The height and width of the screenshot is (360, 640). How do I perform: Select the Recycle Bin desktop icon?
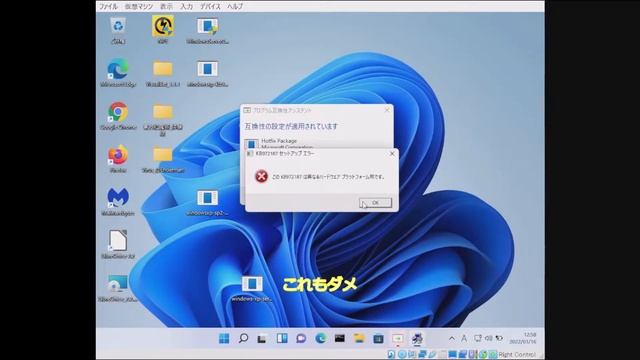coord(118,29)
